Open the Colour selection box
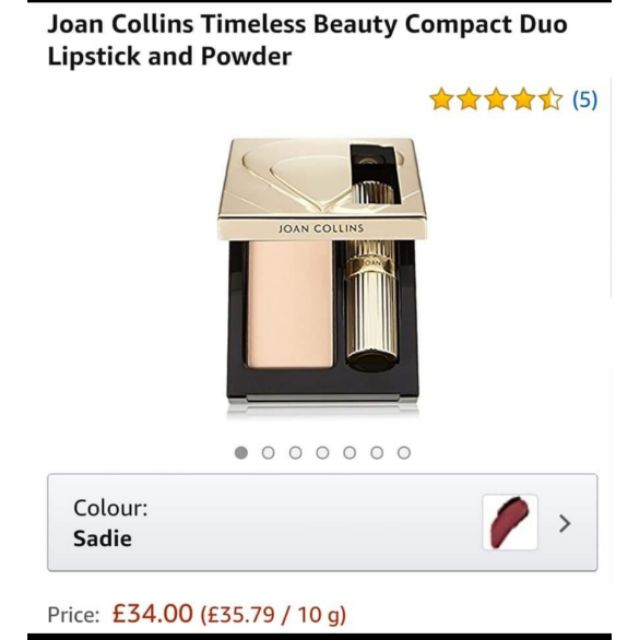Image resolution: width=640 pixels, height=640 pixels. click(x=322, y=522)
